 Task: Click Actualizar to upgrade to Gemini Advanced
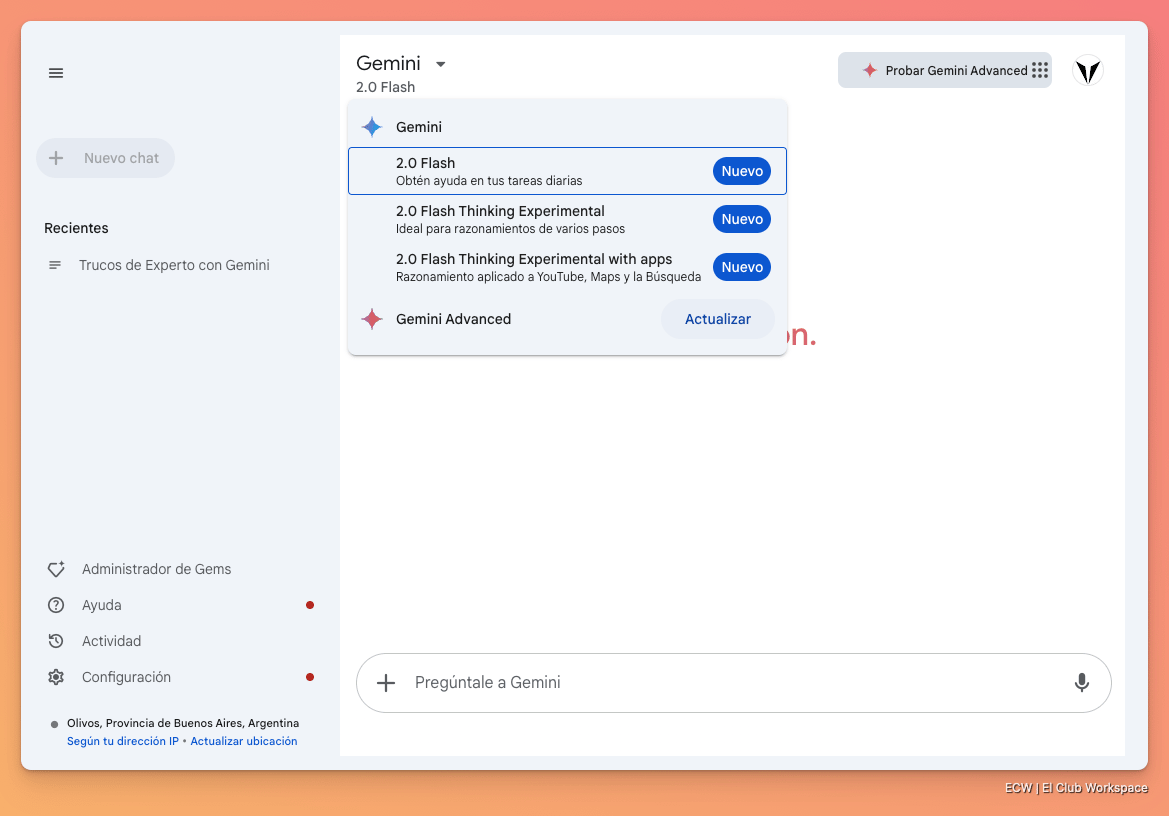point(717,319)
